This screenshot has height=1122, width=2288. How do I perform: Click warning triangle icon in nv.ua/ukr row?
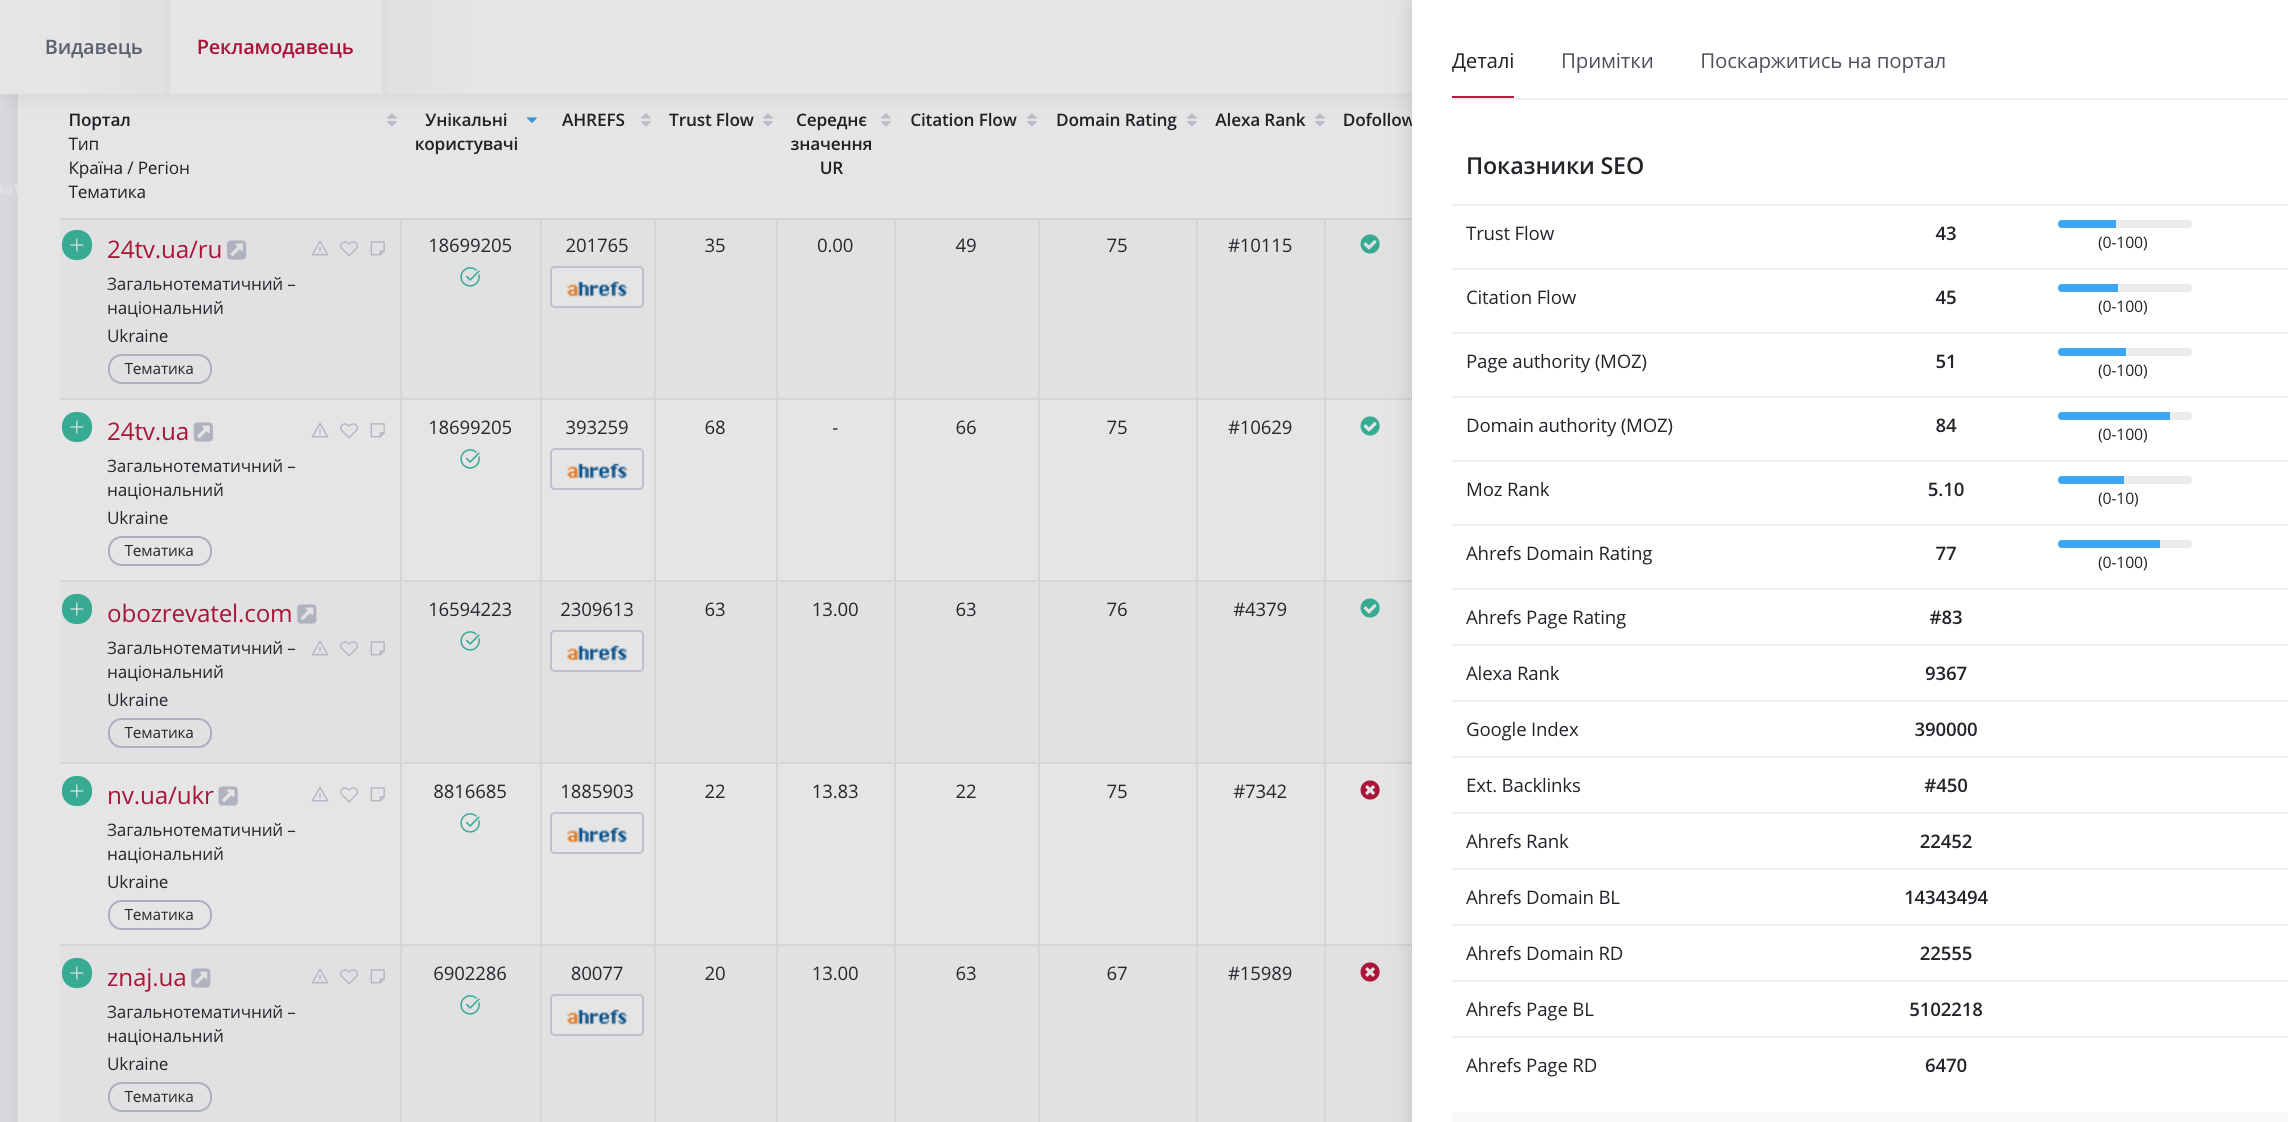coord(320,794)
